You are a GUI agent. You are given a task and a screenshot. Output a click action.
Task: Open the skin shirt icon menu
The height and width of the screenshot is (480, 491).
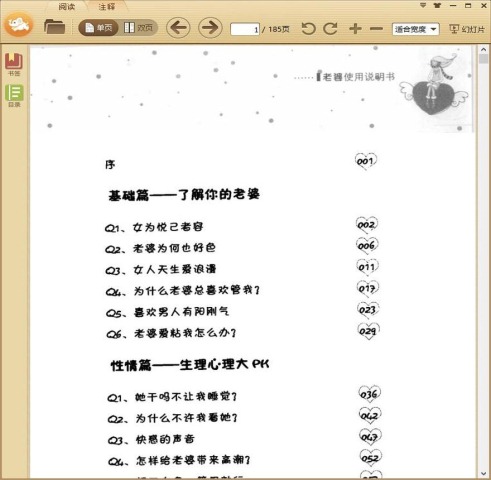coord(437,5)
